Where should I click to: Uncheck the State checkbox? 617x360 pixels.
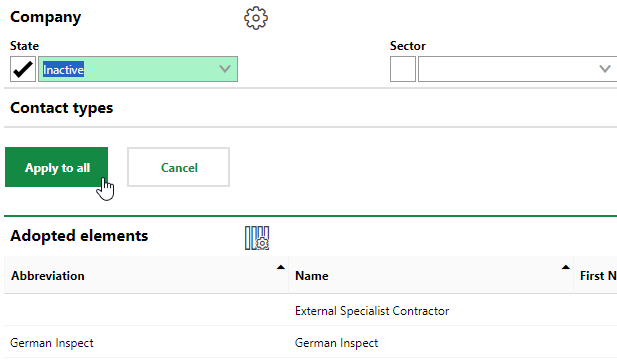(x=23, y=69)
